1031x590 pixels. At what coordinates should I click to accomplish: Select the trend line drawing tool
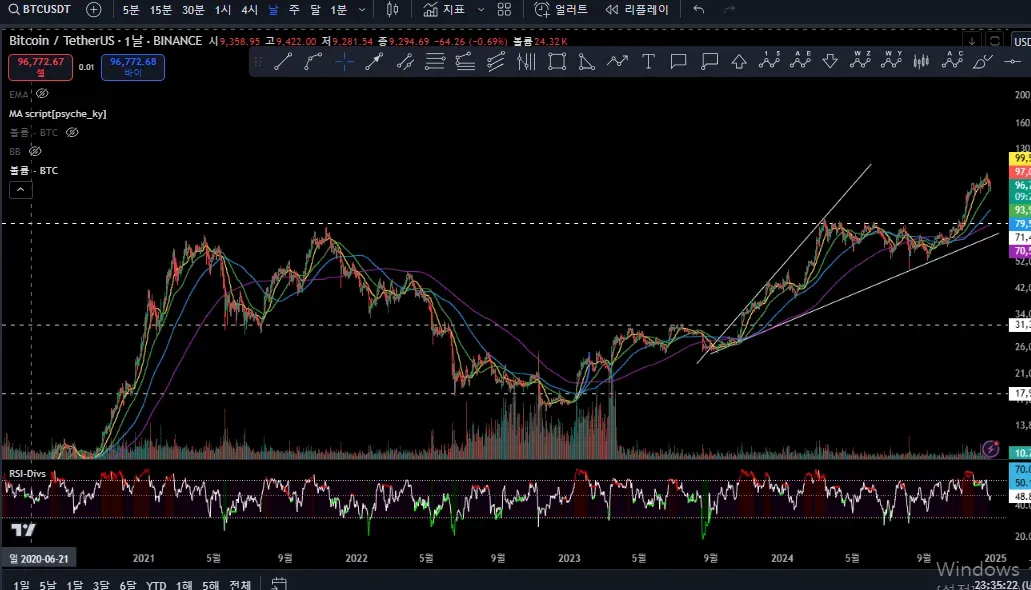pos(283,62)
